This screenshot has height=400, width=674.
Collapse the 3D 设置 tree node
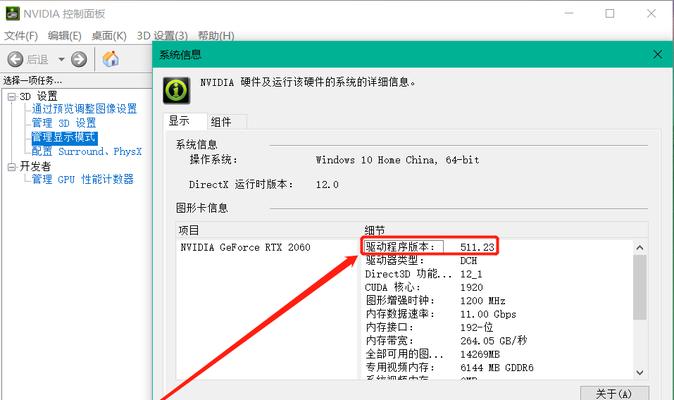(12, 97)
